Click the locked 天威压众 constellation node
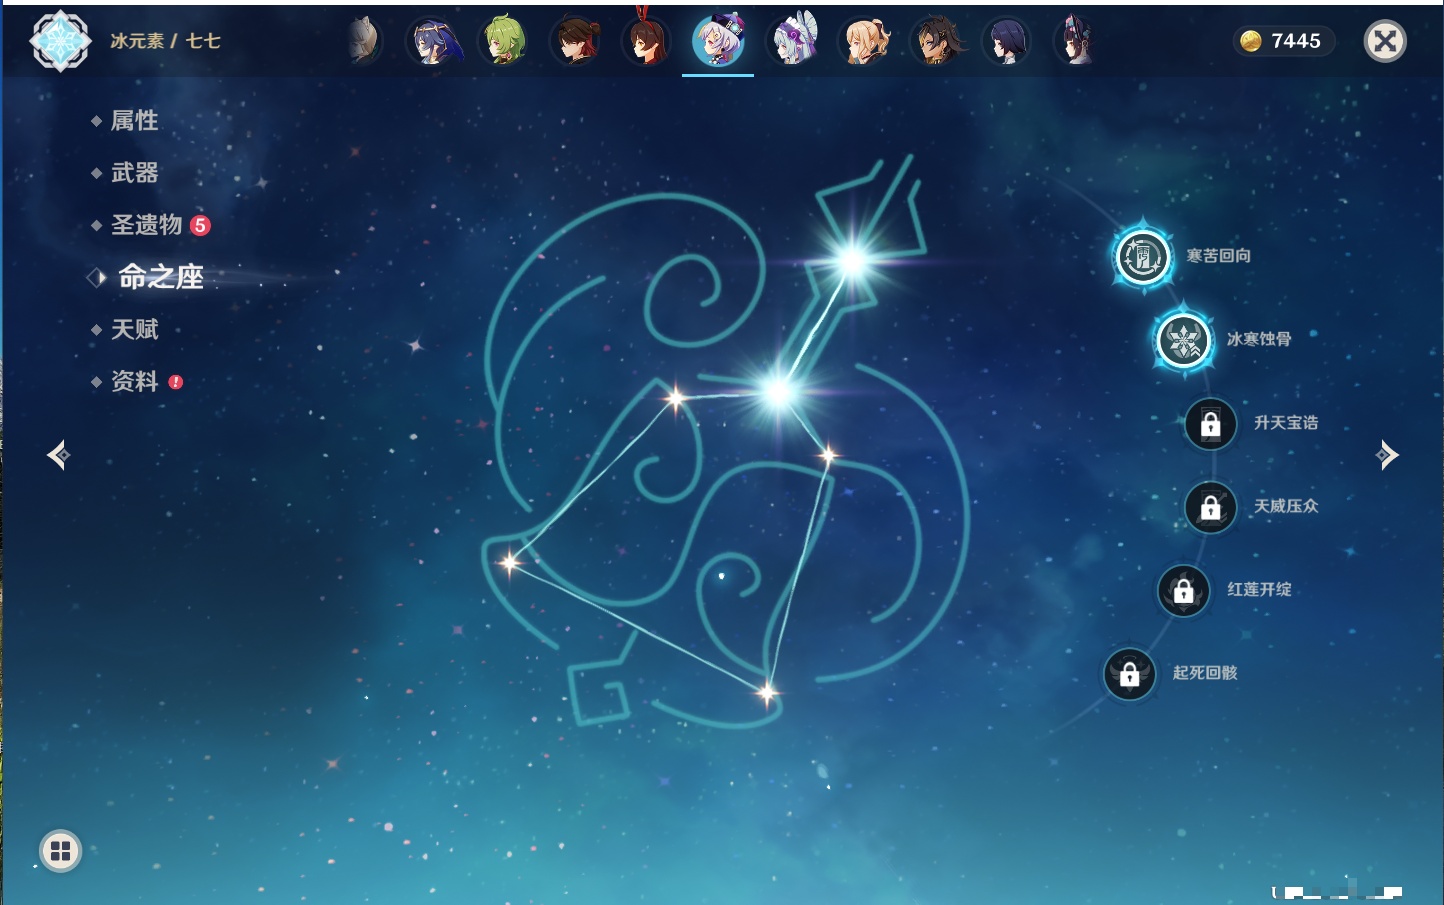Image resolution: width=1444 pixels, height=905 pixels. pyautogui.click(x=1210, y=507)
